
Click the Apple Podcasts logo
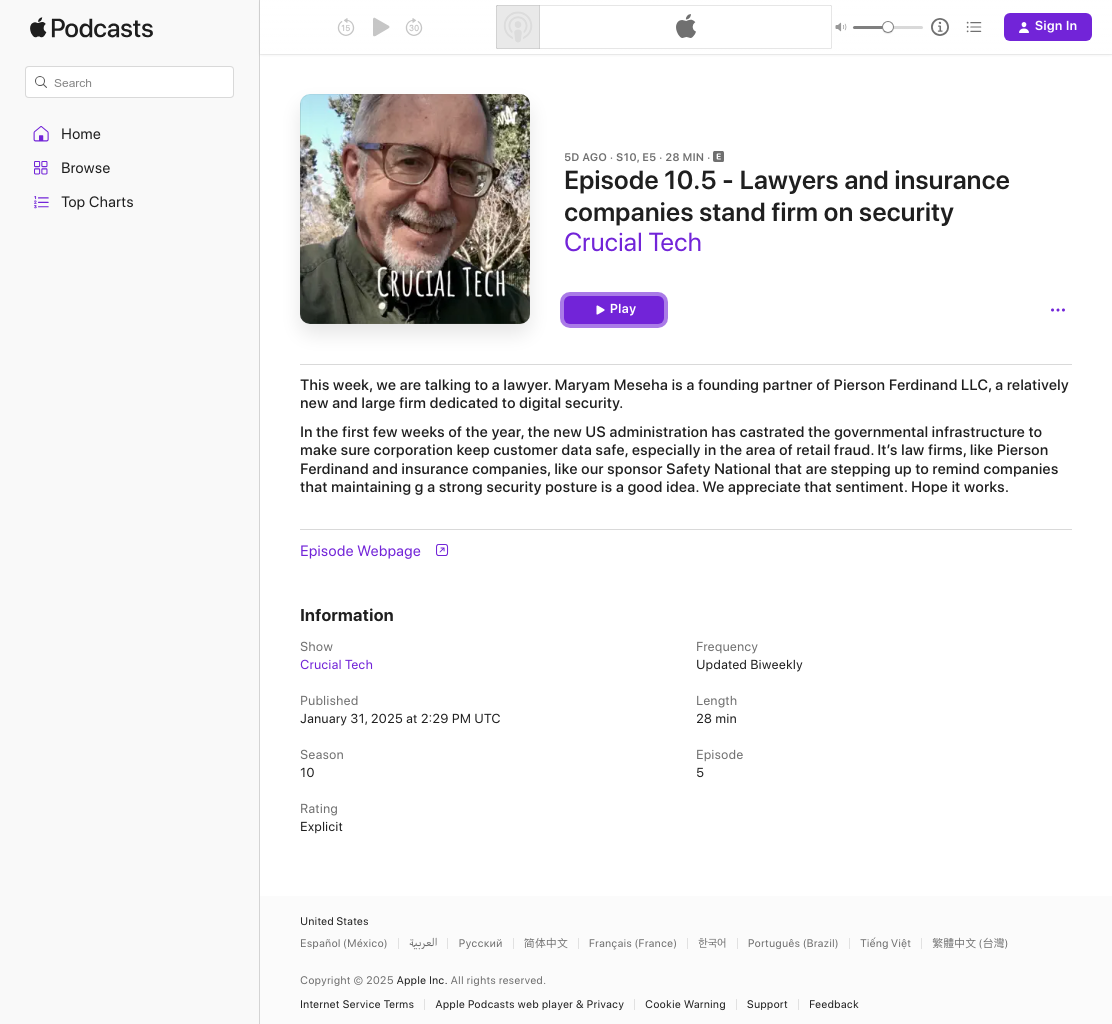click(91, 28)
